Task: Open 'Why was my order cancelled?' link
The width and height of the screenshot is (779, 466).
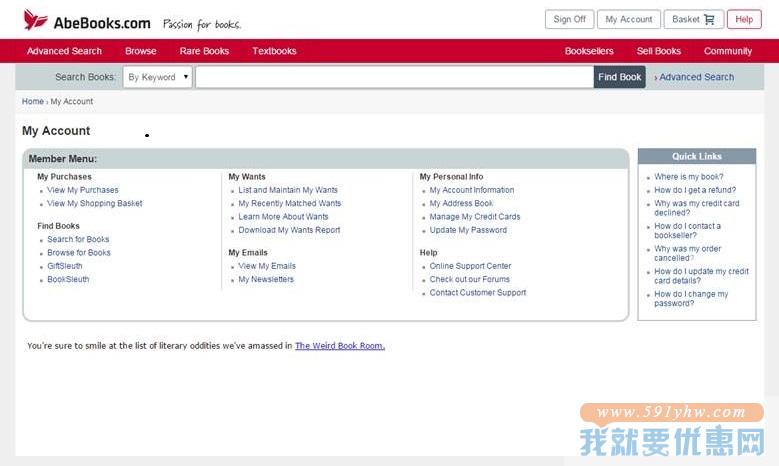Action: [x=688, y=253]
